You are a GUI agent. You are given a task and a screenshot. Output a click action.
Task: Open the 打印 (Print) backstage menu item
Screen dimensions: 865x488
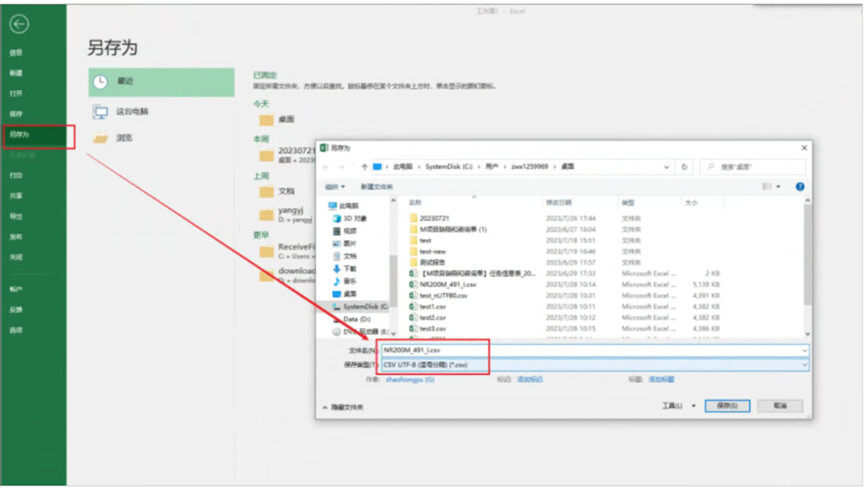click(16, 175)
